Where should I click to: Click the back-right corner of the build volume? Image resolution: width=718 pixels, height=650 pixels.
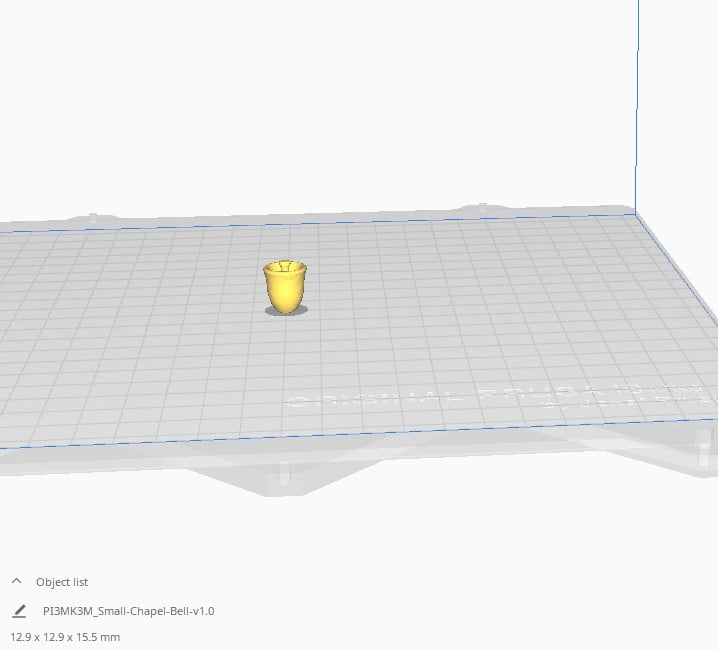(x=636, y=212)
